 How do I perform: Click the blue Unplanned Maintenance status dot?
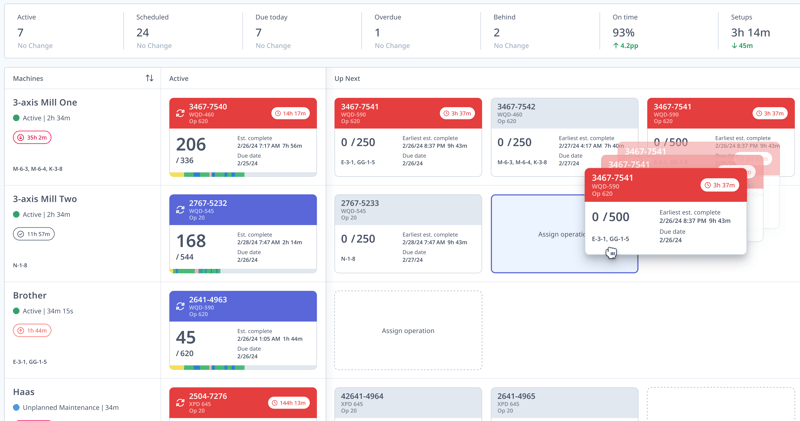16,407
